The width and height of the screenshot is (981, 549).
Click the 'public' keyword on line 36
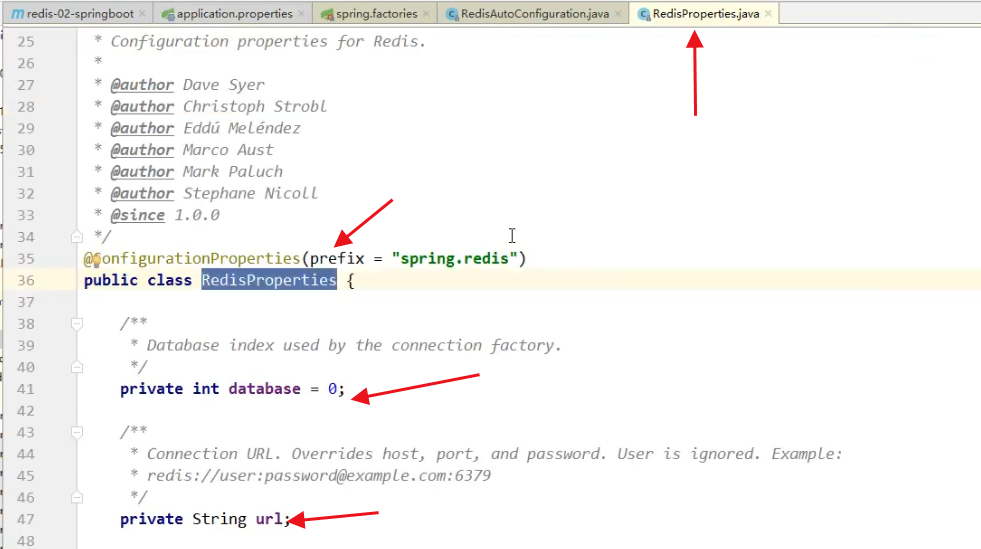pyautogui.click(x=111, y=280)
